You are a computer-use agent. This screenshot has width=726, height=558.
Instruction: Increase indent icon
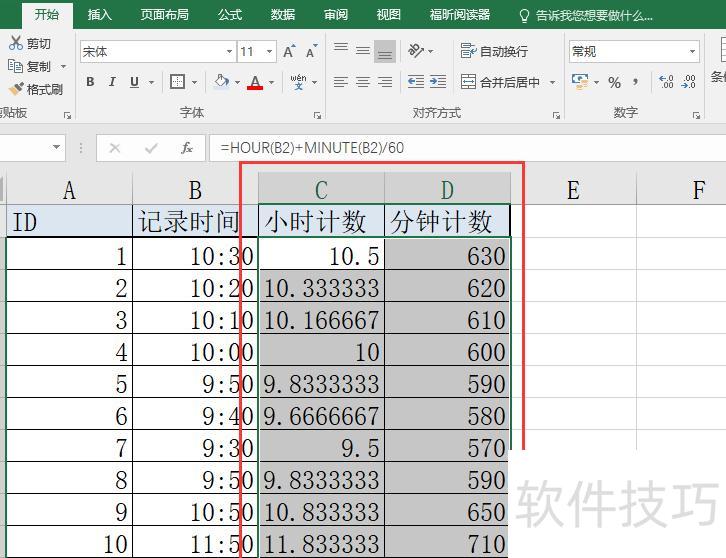pos(438,82)
